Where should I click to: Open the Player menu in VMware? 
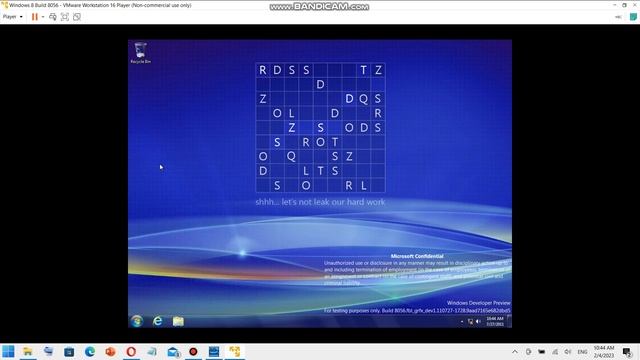click(12, 17)
